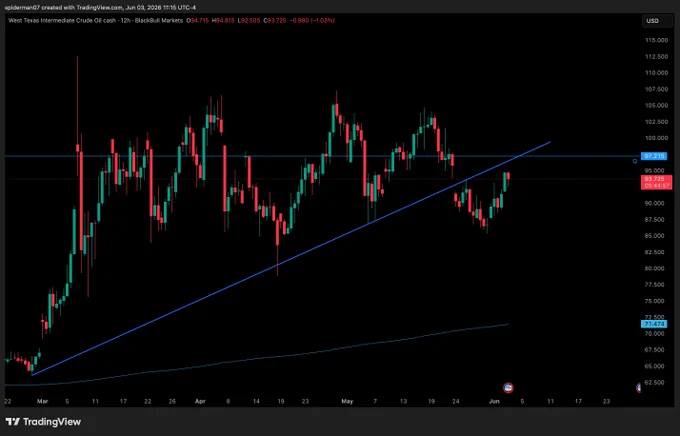The image size is (680, 436).
Task: Click the 115.000 price axis label
Action: tap(656, 40)
